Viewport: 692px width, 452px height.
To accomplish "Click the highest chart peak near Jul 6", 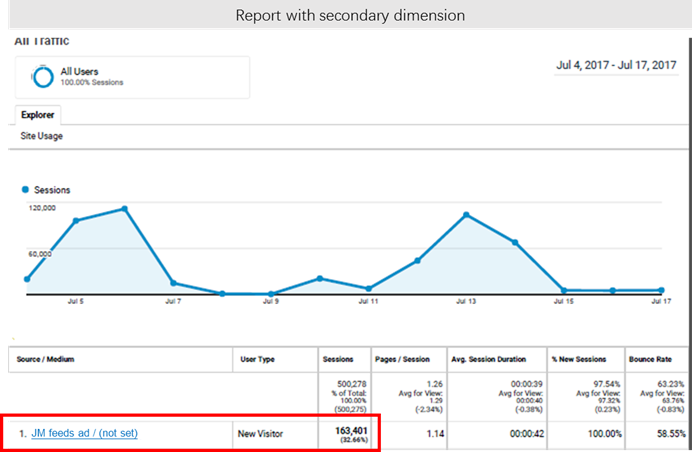I will pyautogui.click(x=124, y=208).
